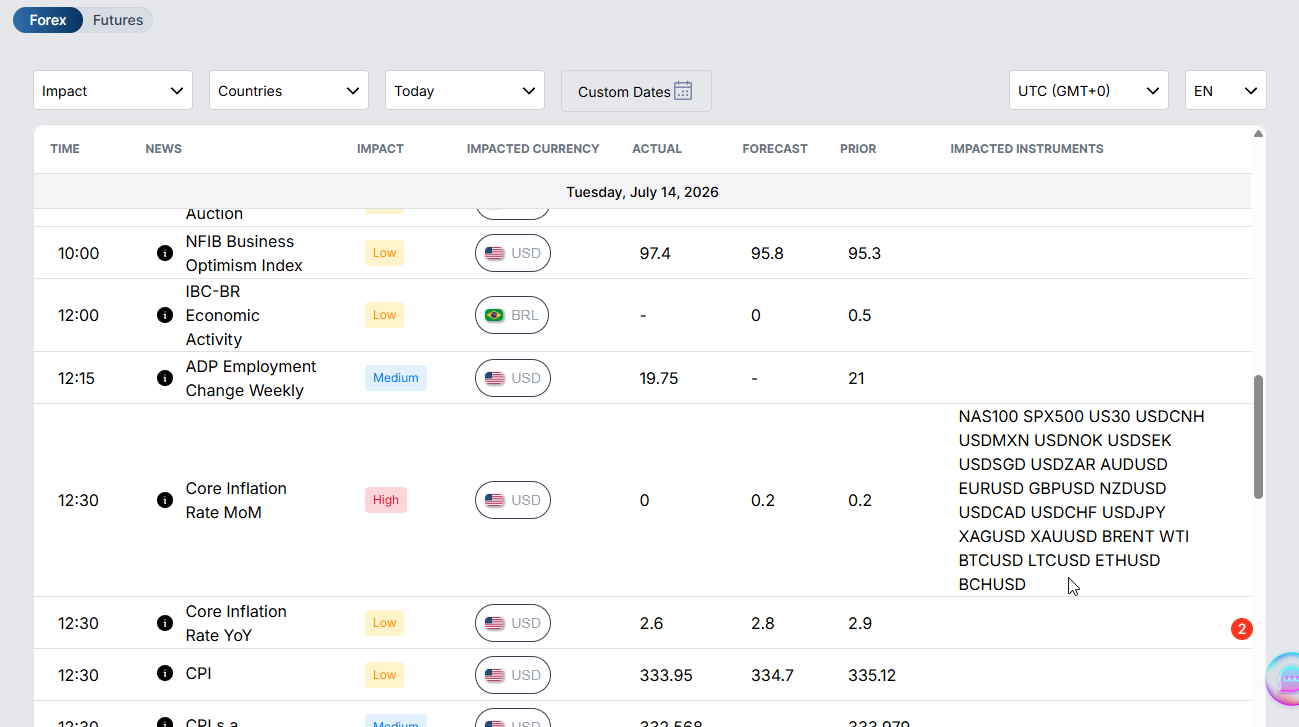Switch to the Forex toggle
The image size is (1299, 727).
coord(48,20)
